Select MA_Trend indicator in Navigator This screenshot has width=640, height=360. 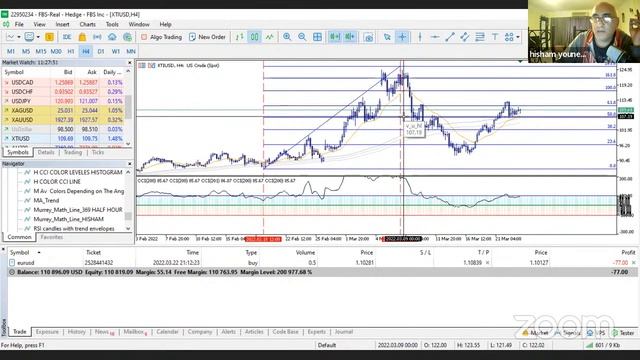[x=46, y=200]
